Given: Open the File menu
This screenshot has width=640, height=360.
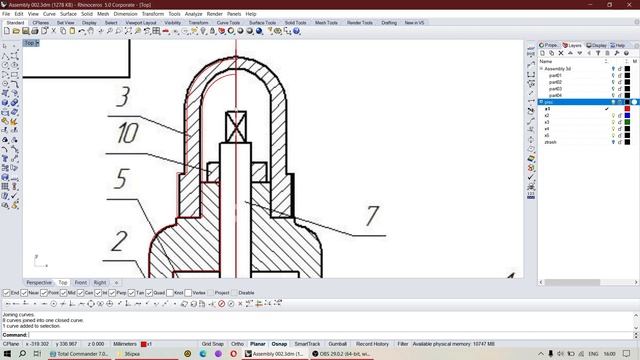Looking at the screenshot, I should [6, 14].
